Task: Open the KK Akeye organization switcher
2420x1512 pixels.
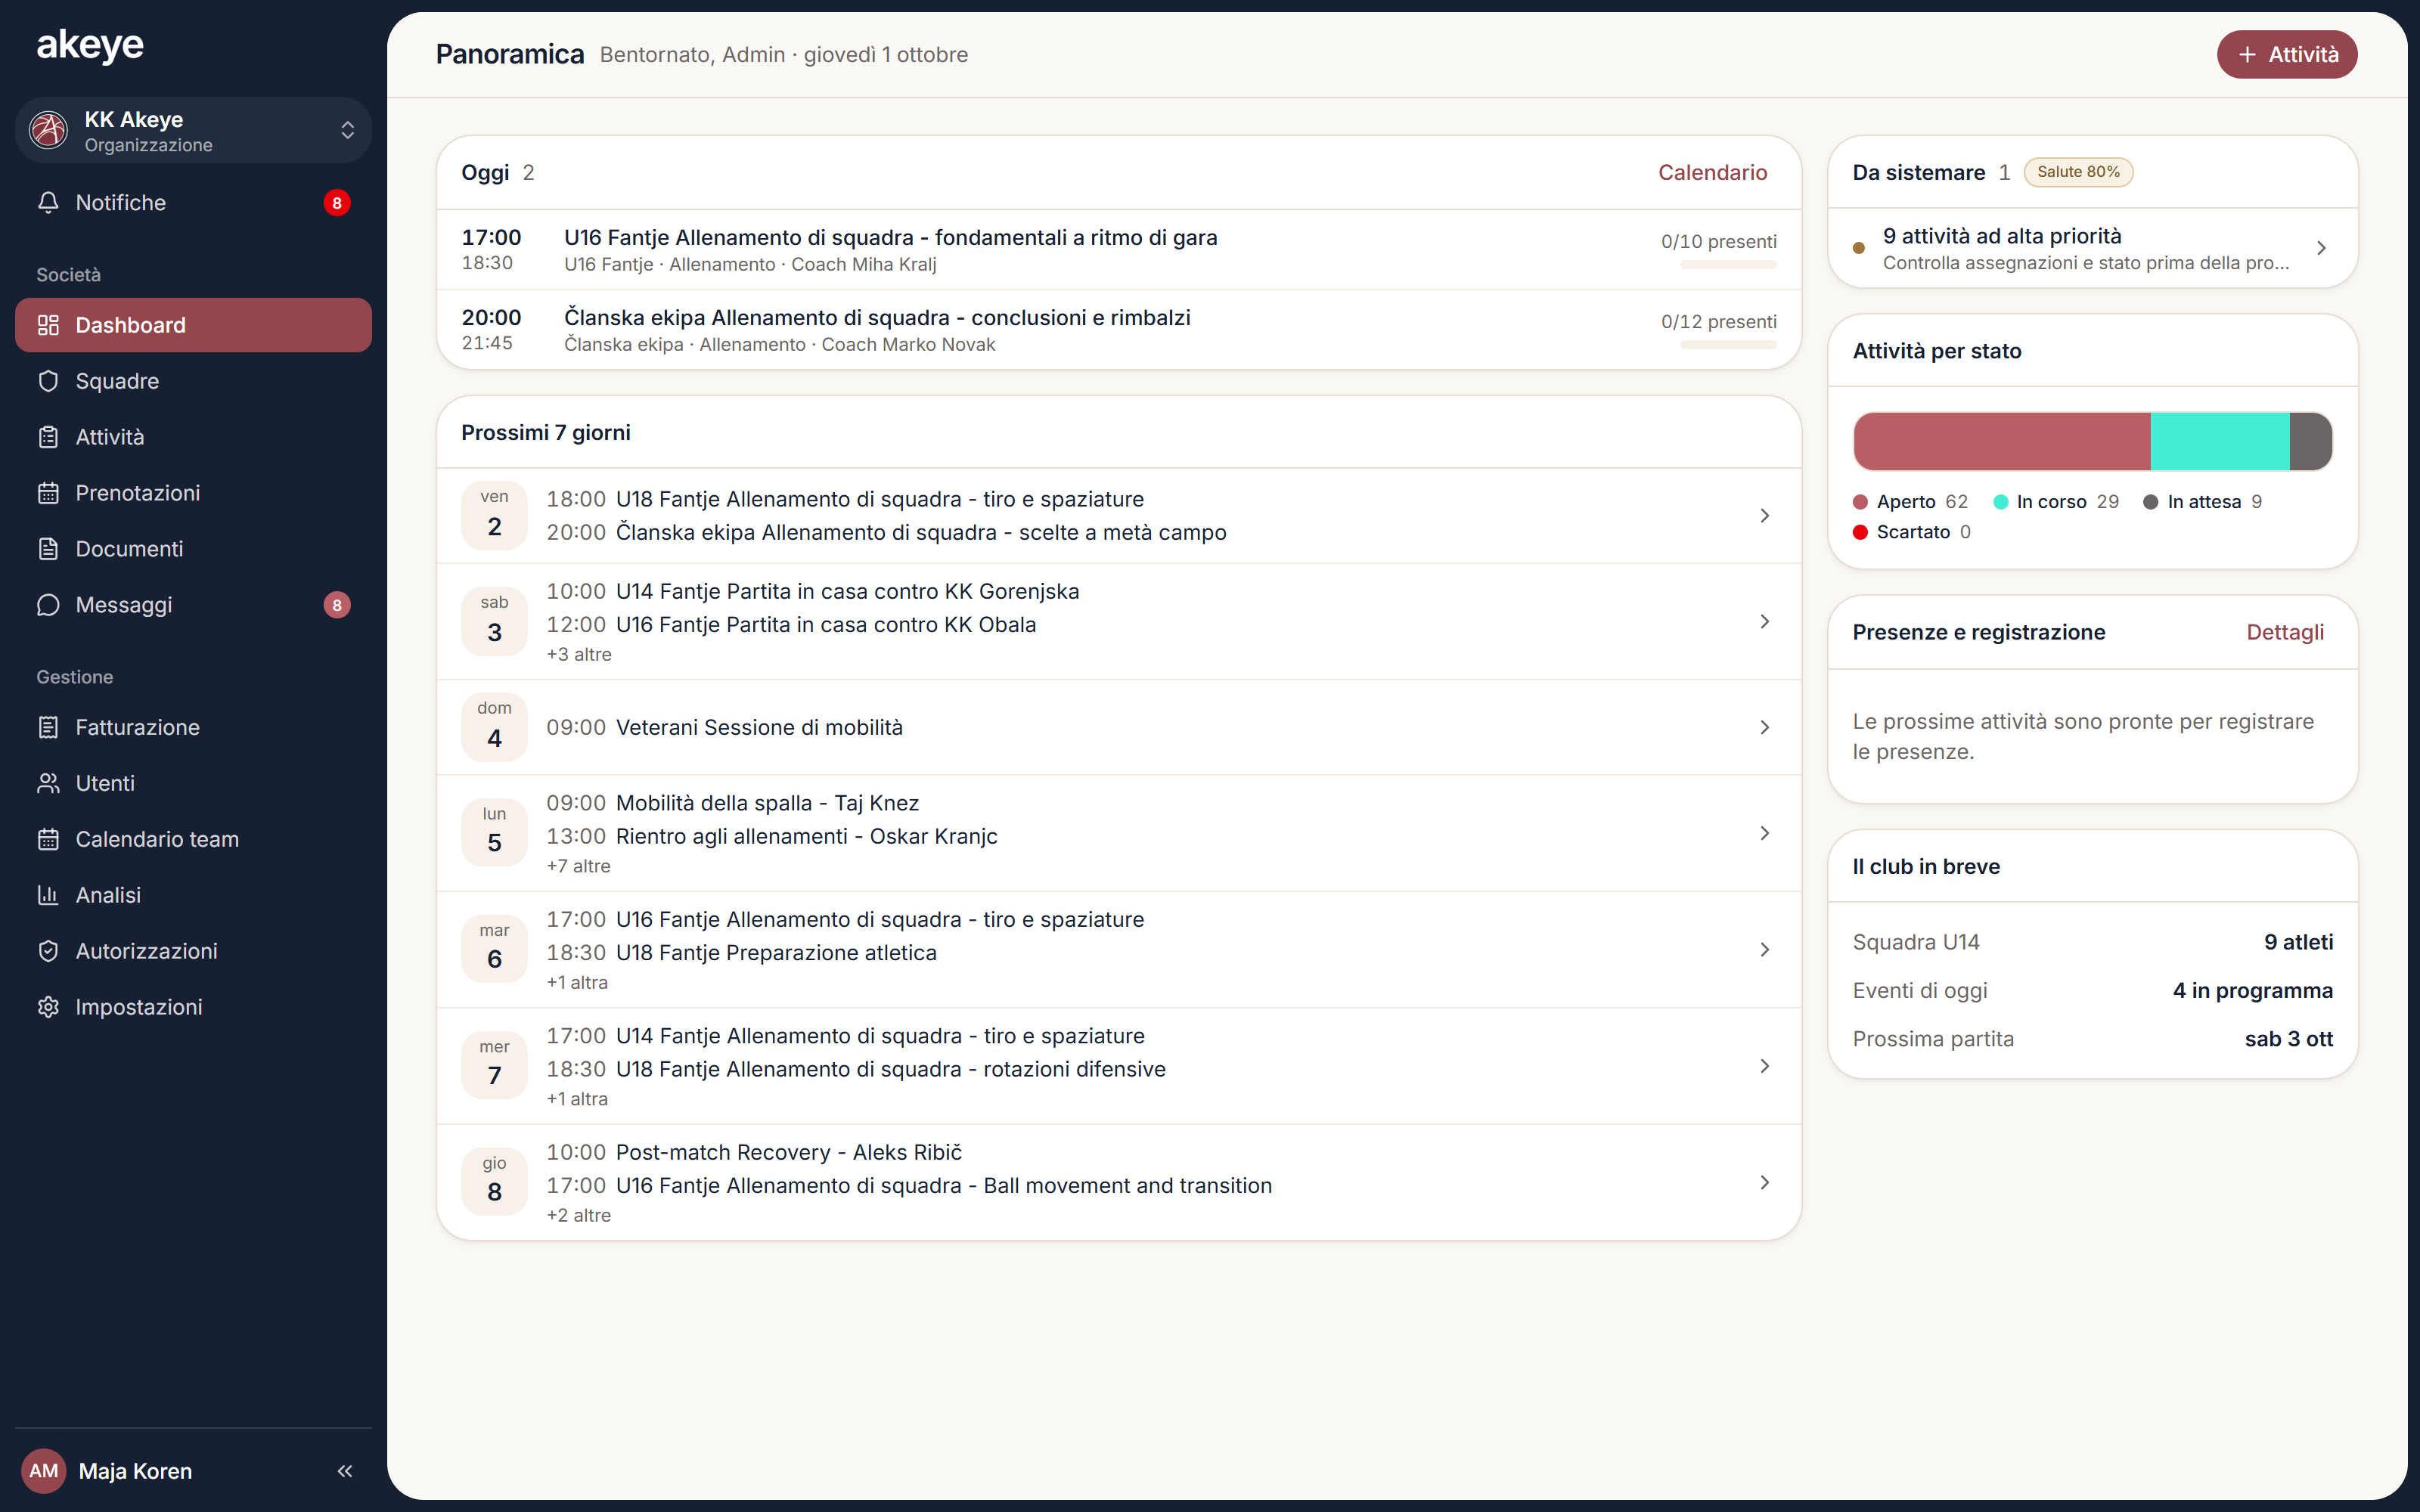Action: pos(193,130)
